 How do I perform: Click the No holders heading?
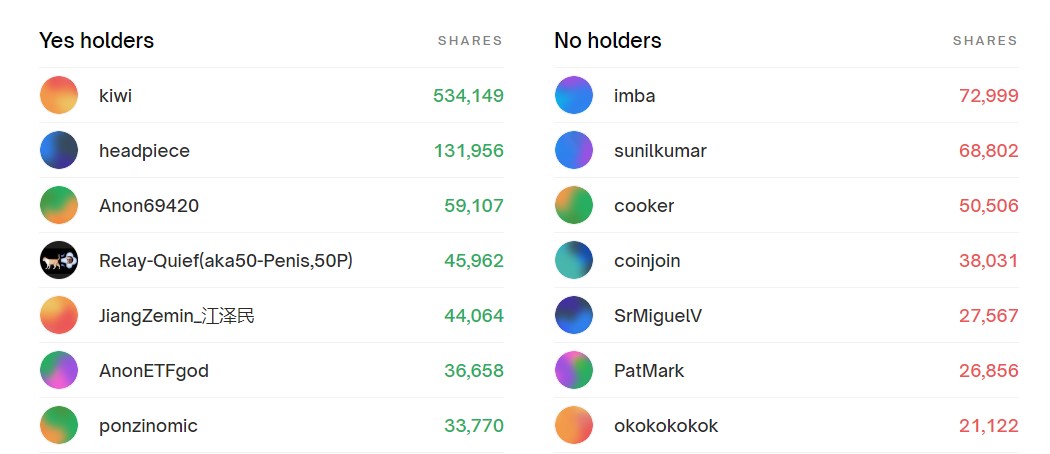608,41
